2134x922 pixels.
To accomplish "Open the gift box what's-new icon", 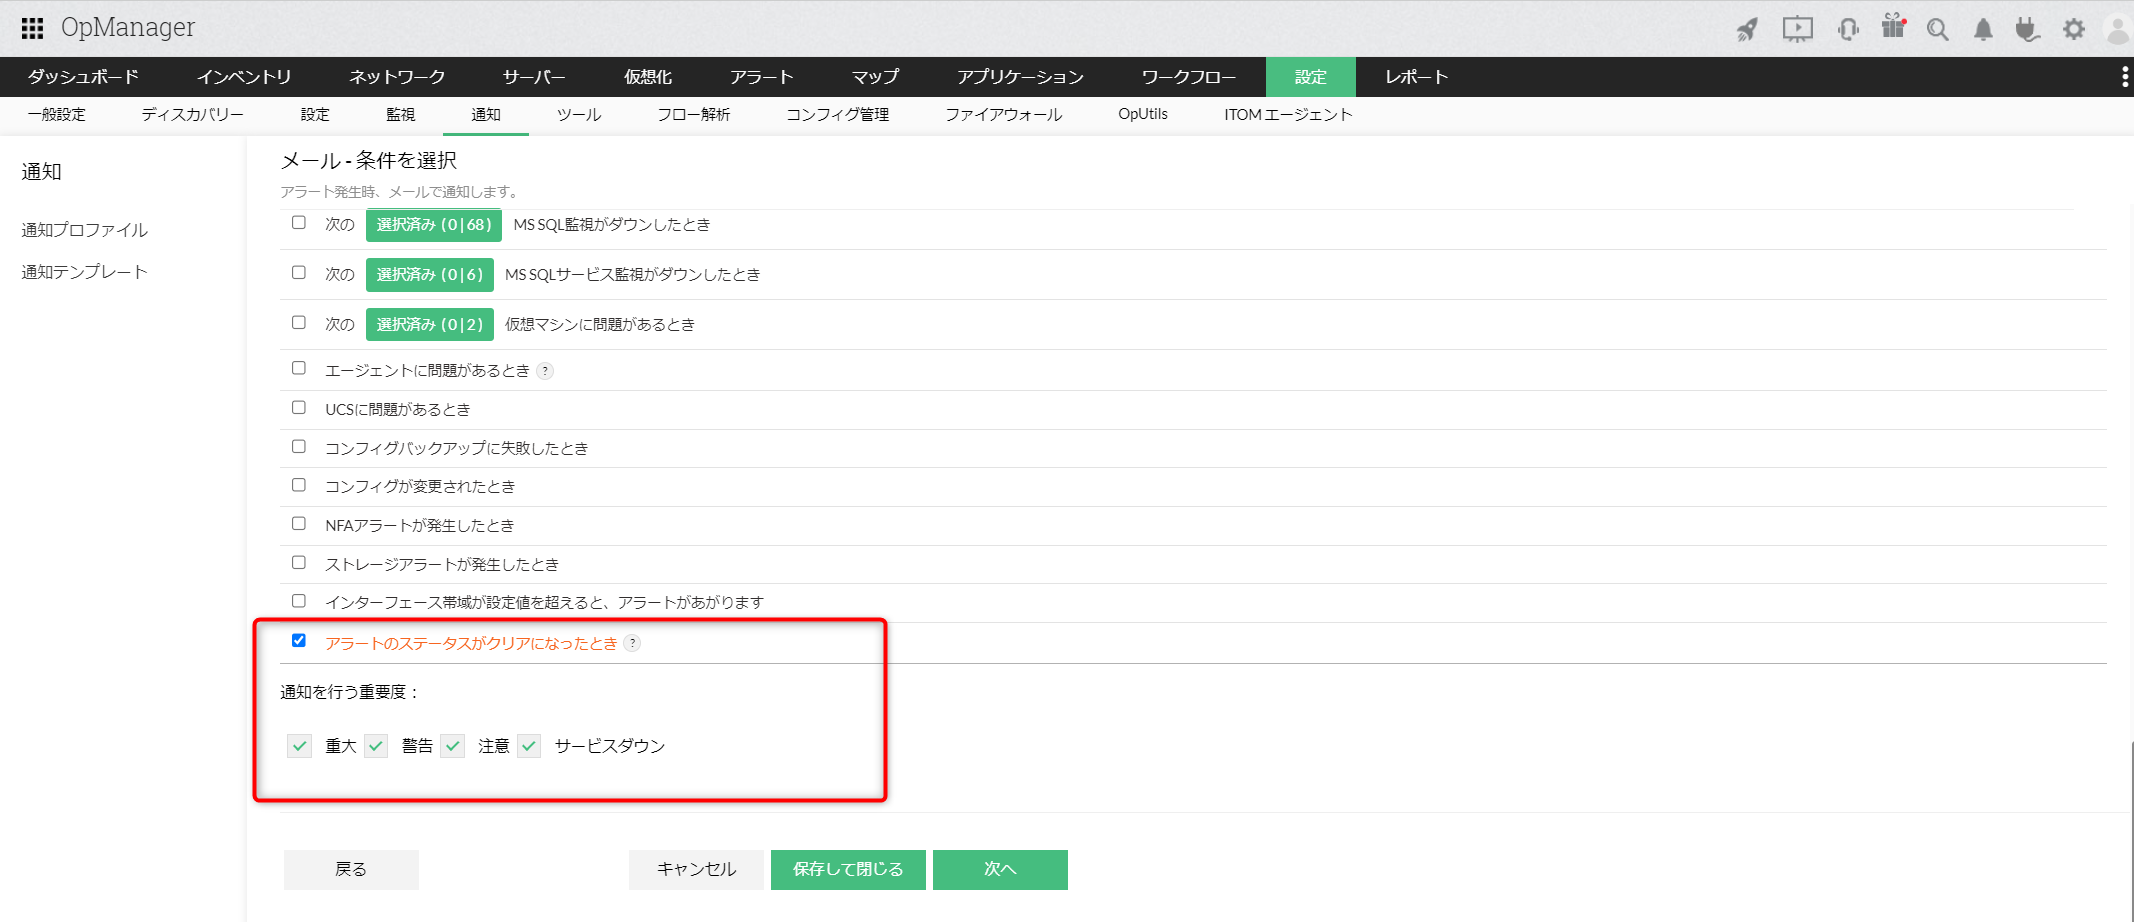I will [1893, 26].
